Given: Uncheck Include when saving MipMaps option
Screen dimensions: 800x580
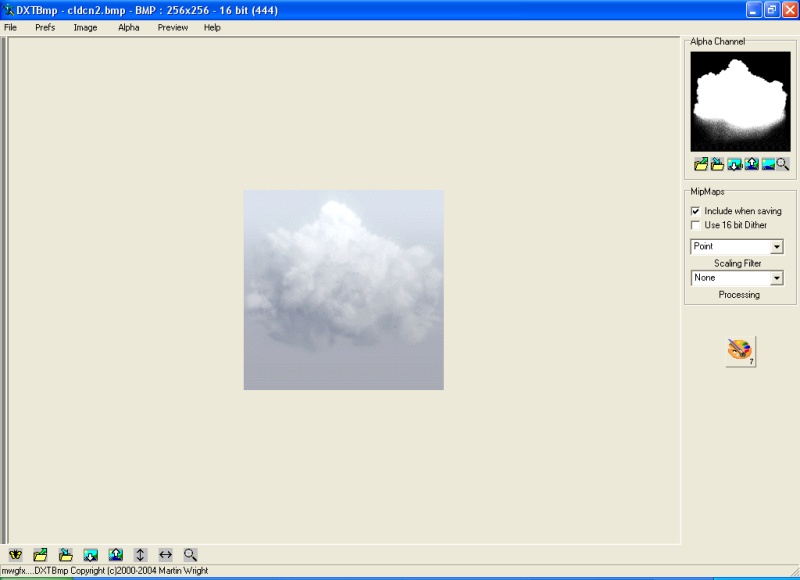Looking at the screenshot, I should coord(696,211).
